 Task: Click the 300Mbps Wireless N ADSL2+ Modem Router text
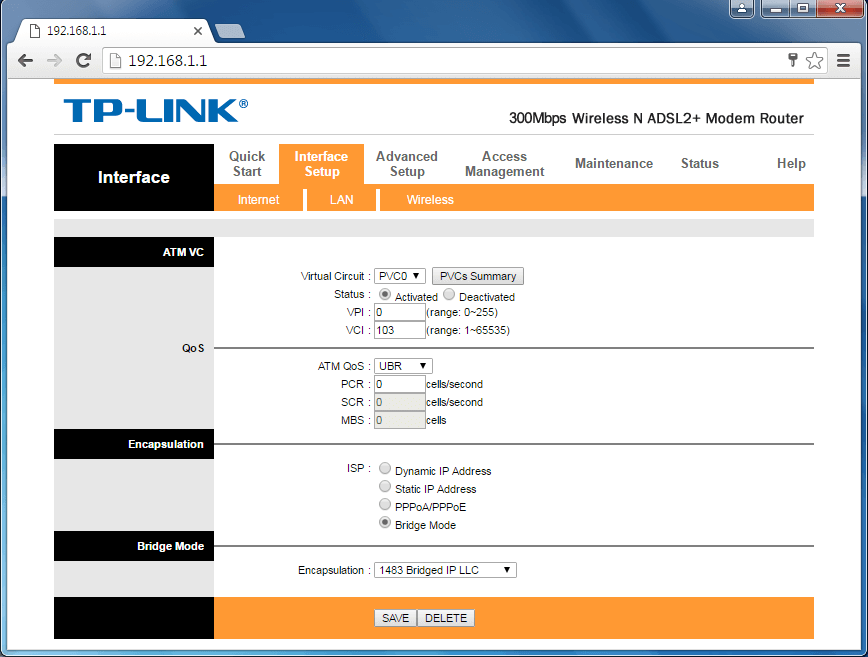[656, 118]
